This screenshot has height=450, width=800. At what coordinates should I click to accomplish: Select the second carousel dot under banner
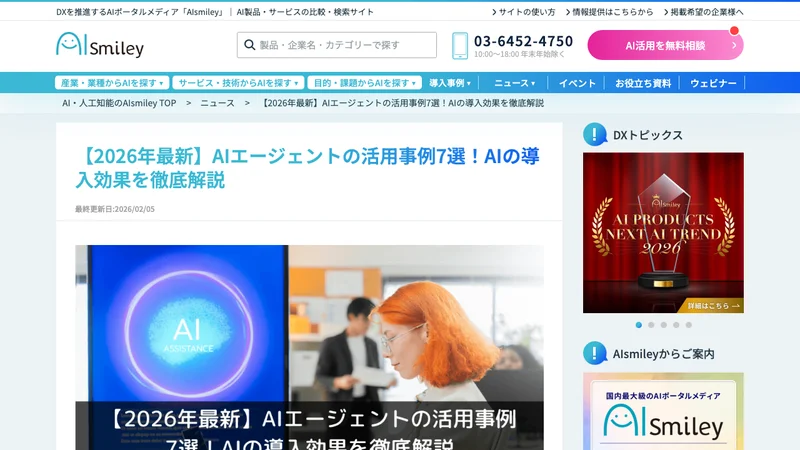(651, 325)
